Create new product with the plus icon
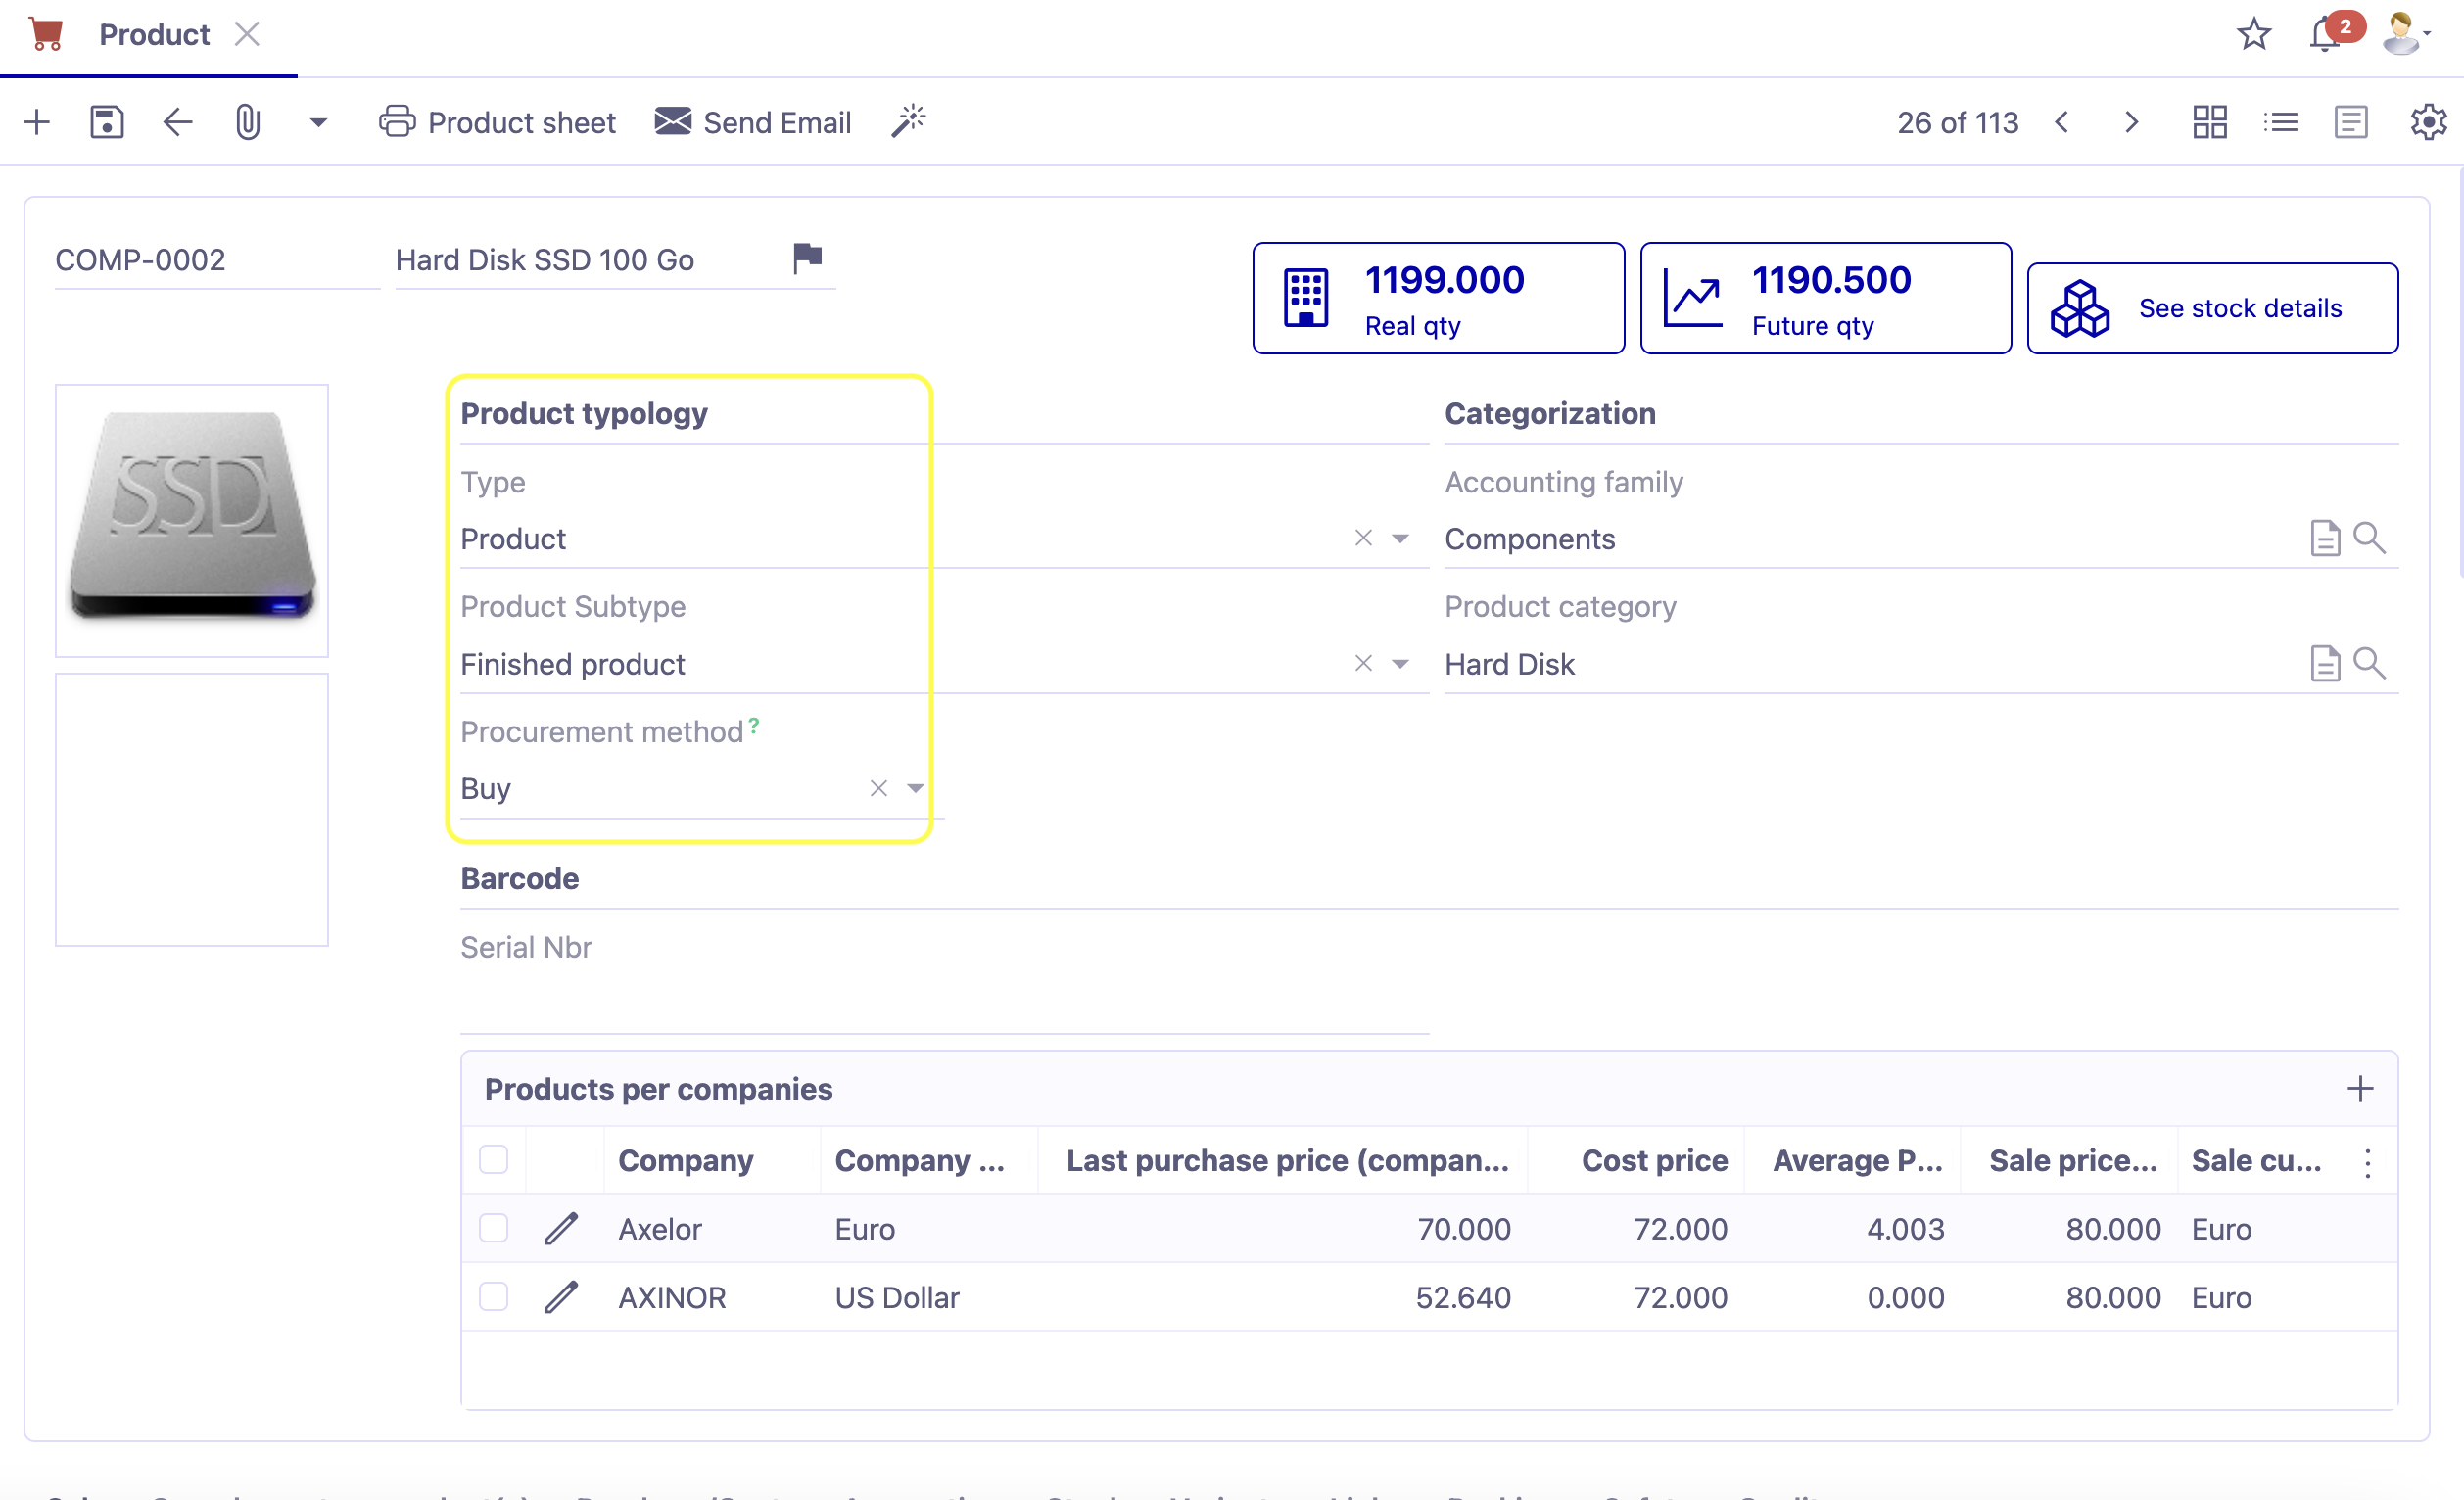This screenshot has width=2464, height=1500. pos(36,121)
